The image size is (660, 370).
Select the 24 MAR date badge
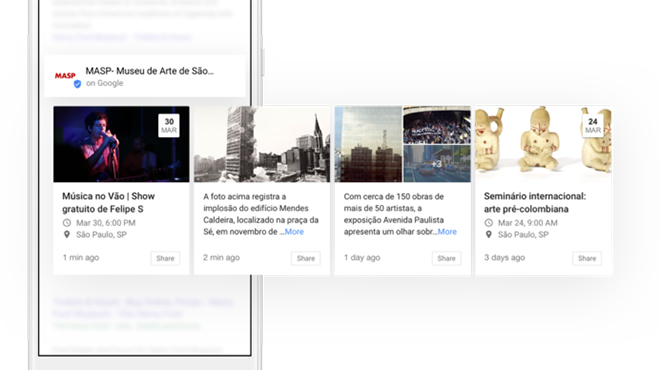593,125
